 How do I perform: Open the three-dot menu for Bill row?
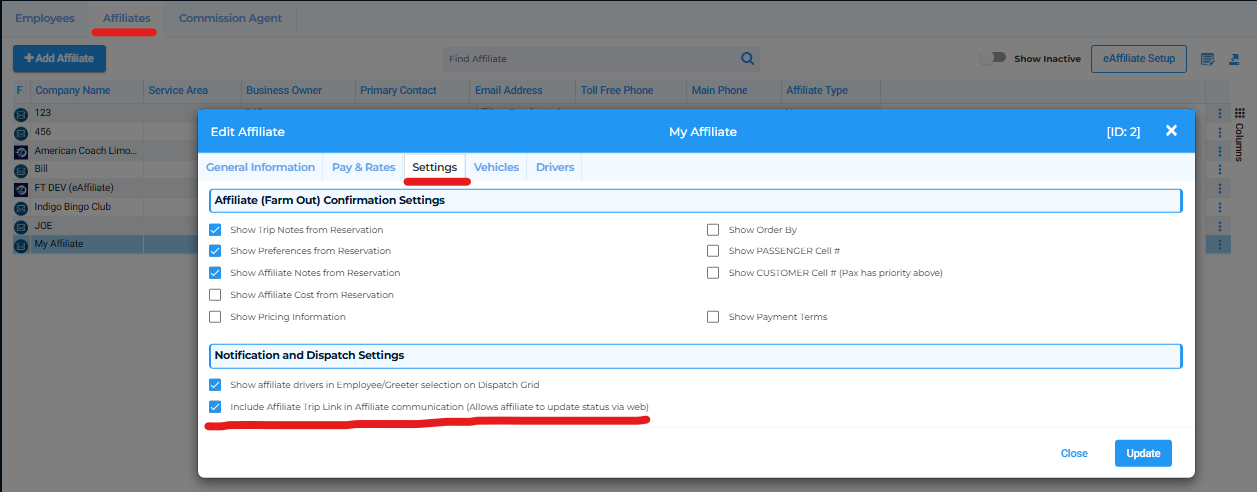[x=1220, y=170]
